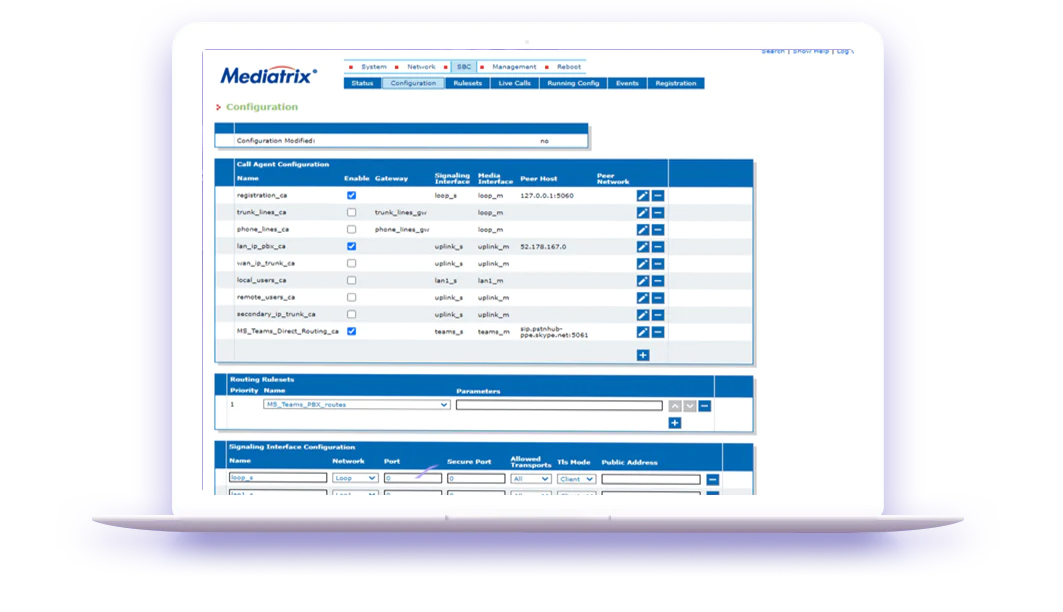
Task: Remove the lan_ip_pbx_ca call agent
Action: coord(658,247)
